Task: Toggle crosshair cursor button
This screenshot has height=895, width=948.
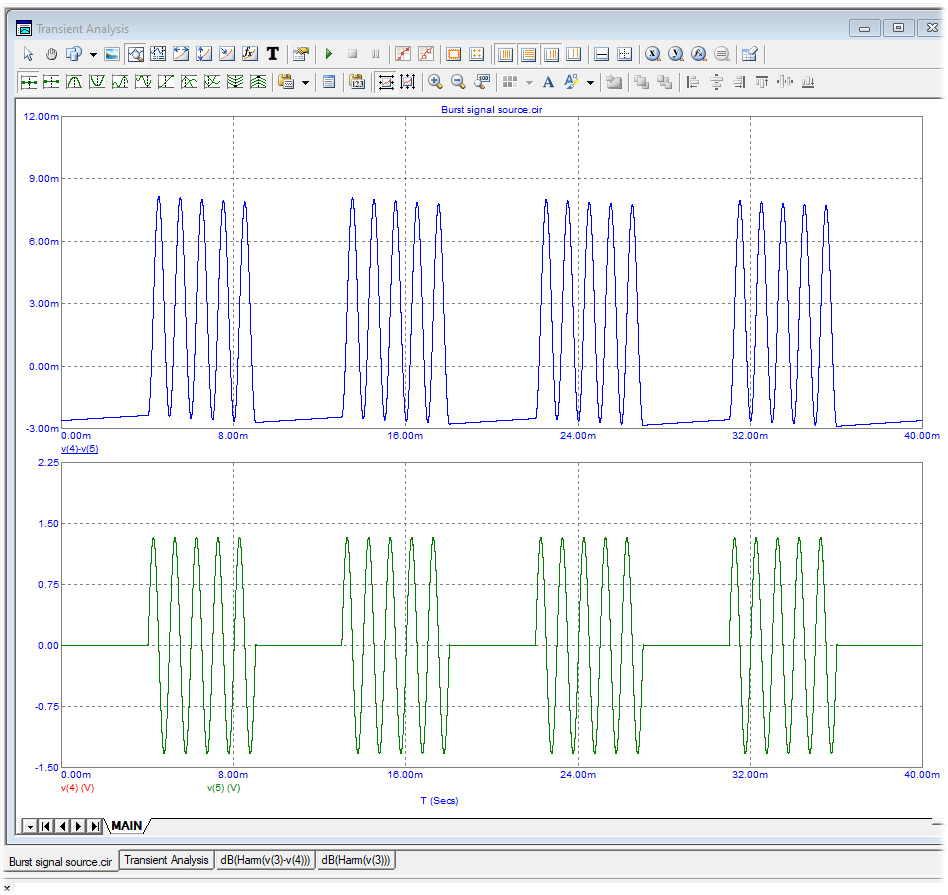Action: click(x=625, y=54)
